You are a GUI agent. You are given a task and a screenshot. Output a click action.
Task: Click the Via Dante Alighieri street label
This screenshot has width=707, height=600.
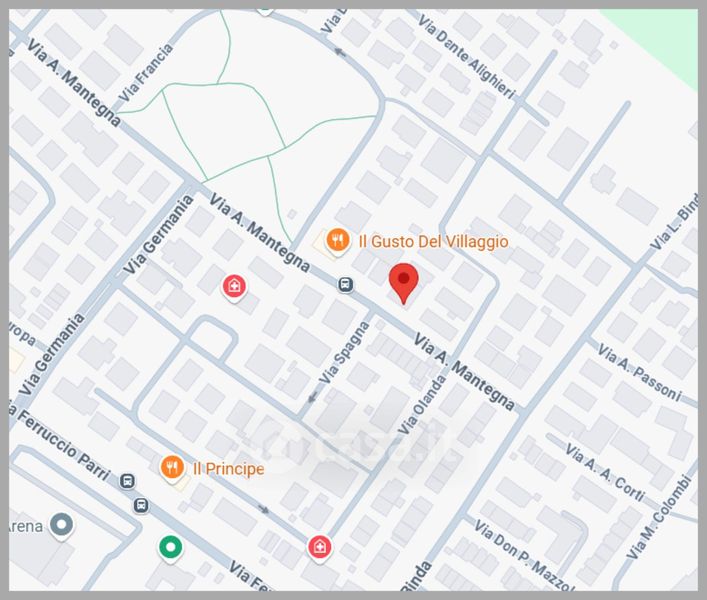pos(467,56)
